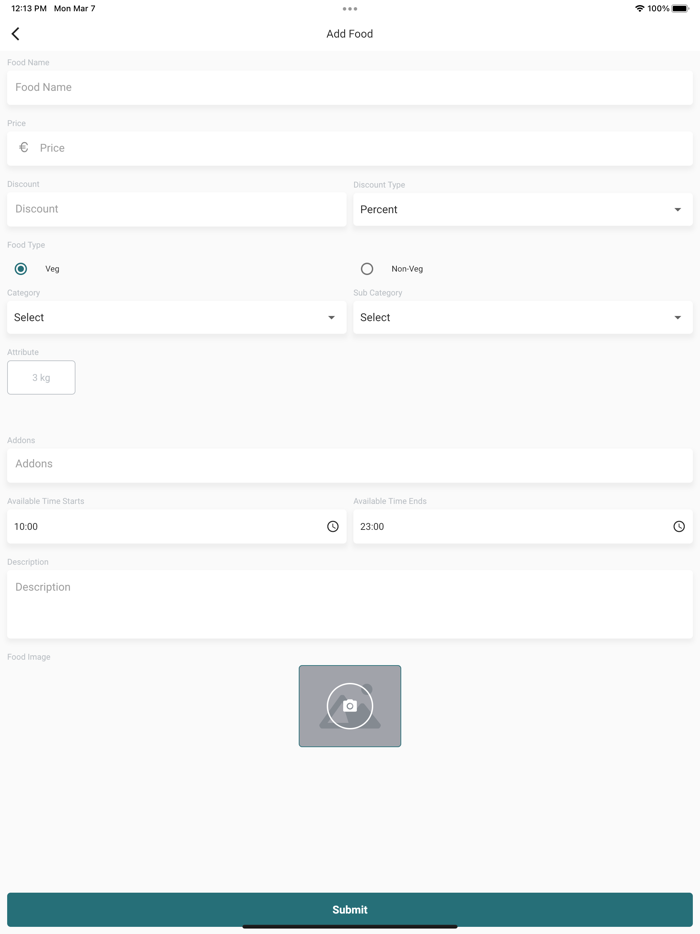Open clock icon for Available Time Ends
This screenshot has height=934, width=700.
coord(679,527)
